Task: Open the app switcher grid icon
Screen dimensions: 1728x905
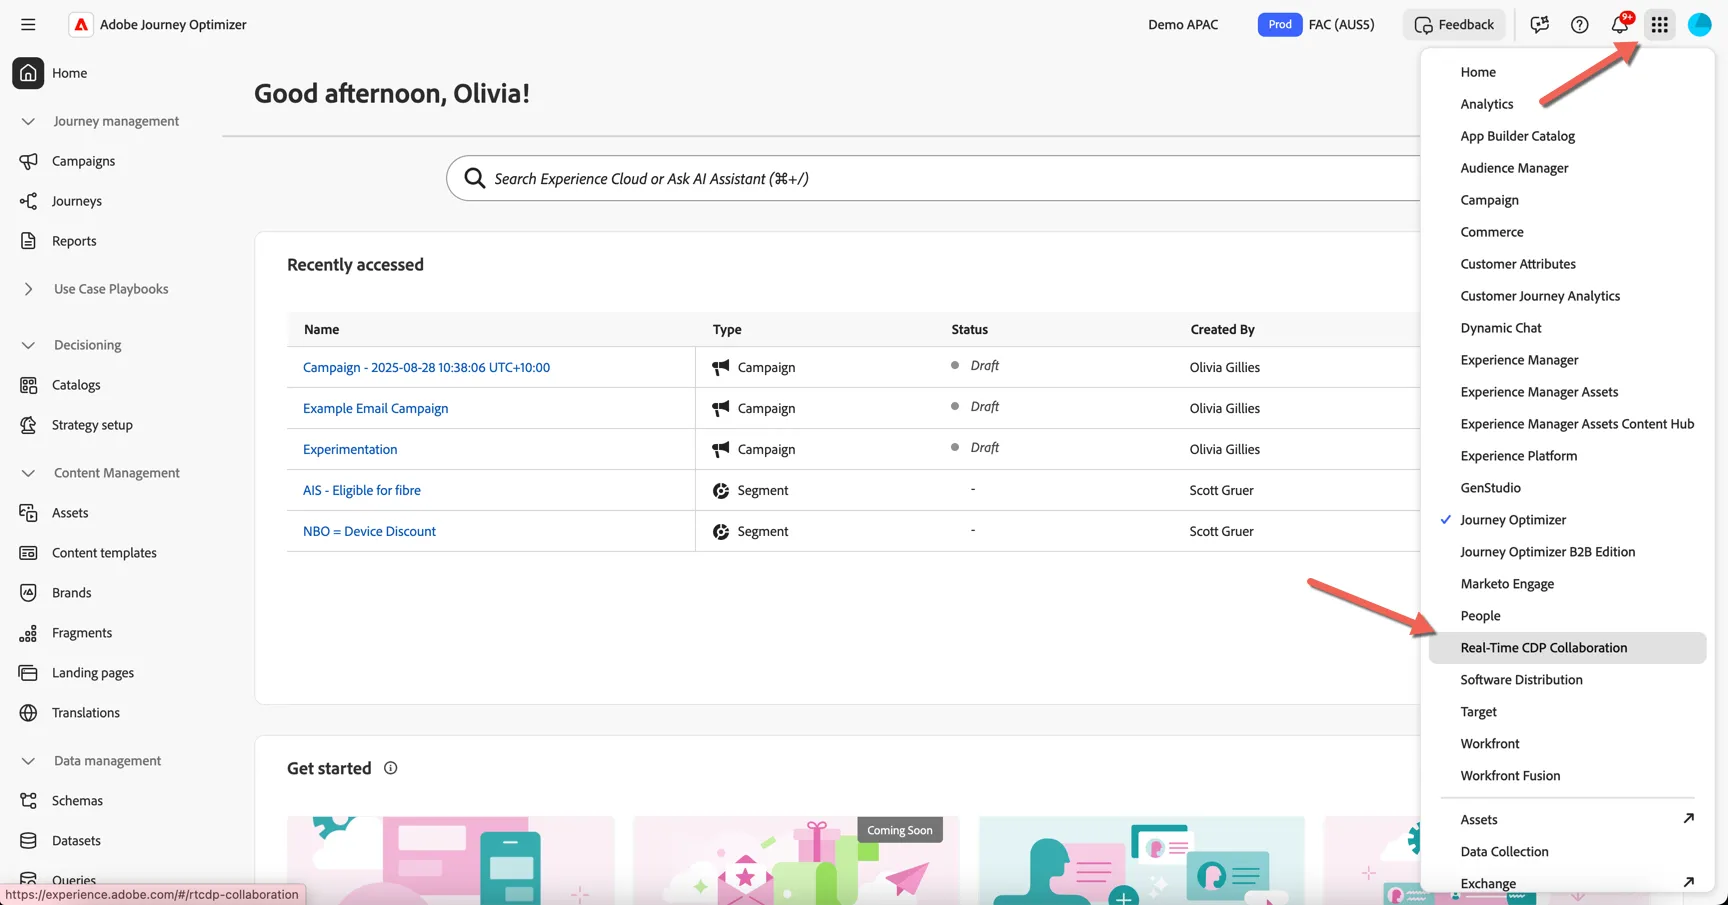Action: coord(1660,25)
